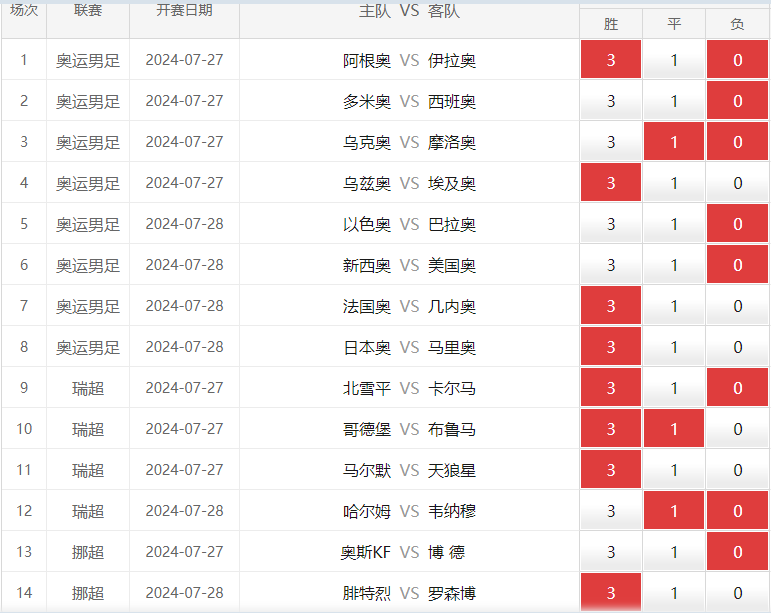The image size is (771, 613).
Task: Deselect draw 1 for 乌克奥 VS 摩洛奥
Action: 674,142
